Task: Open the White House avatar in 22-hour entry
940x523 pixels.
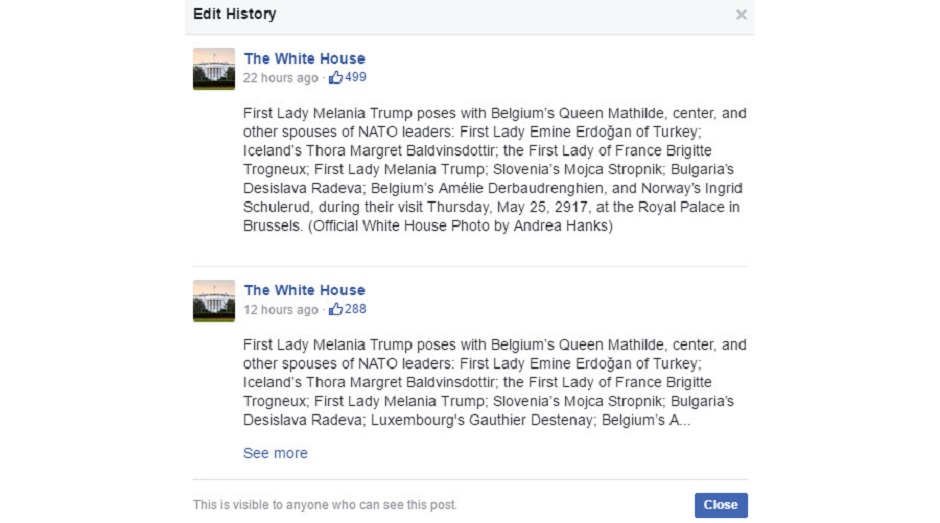Action: point(214,69)
